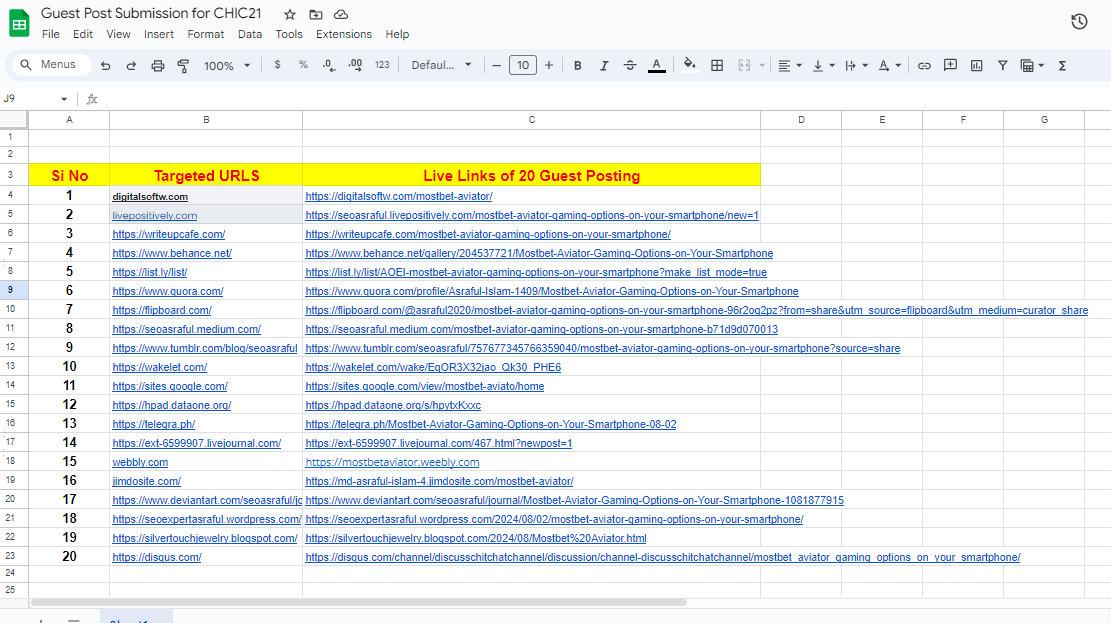
Task: Insert a chart using toolbar icon
Action: click(976, 66)
